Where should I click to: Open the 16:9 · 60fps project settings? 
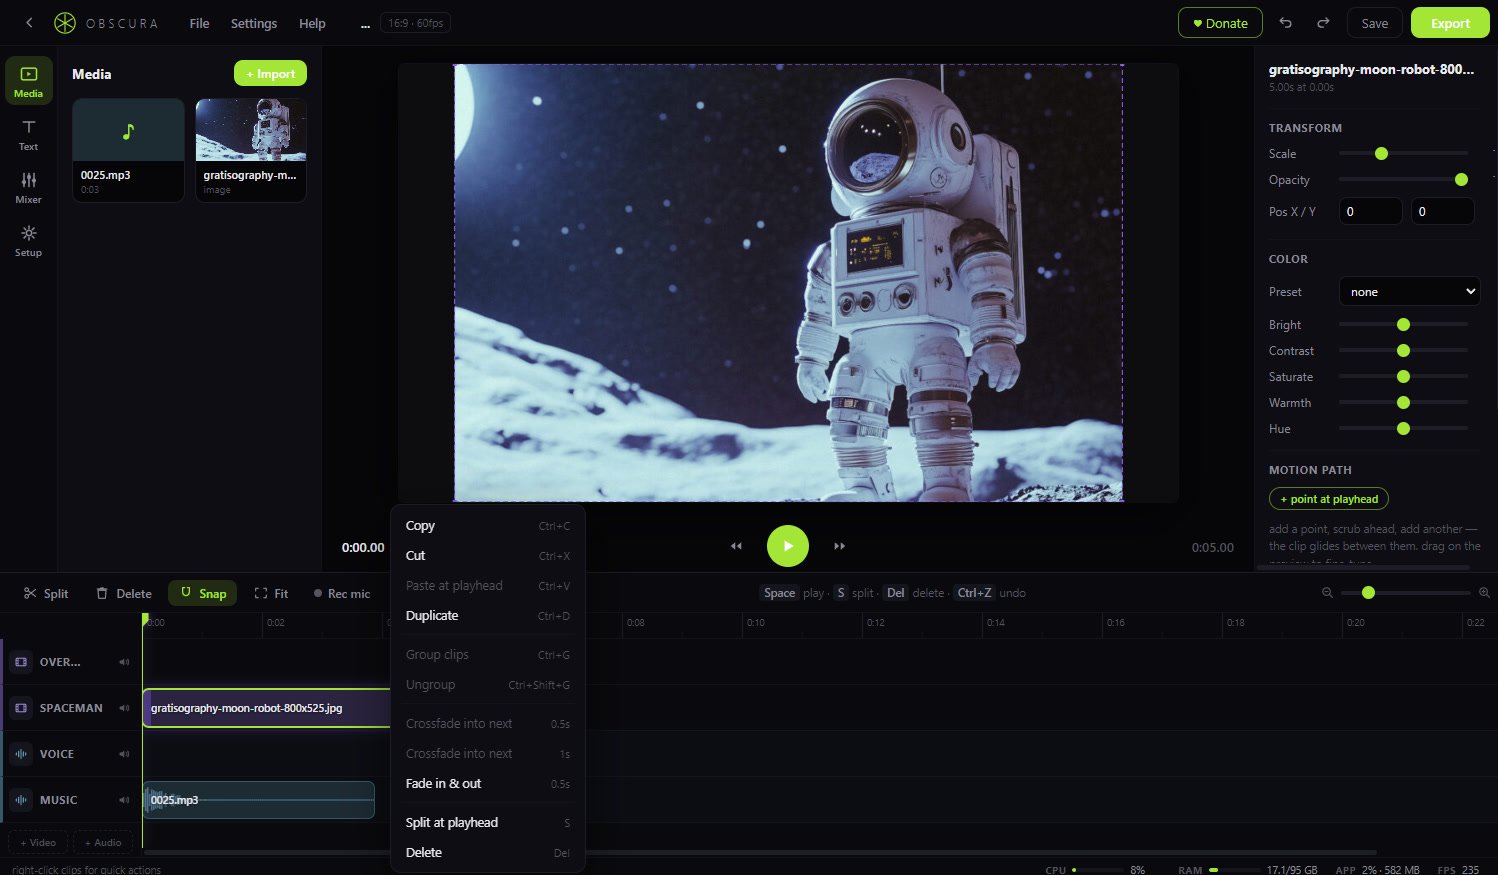coord(415,23)
